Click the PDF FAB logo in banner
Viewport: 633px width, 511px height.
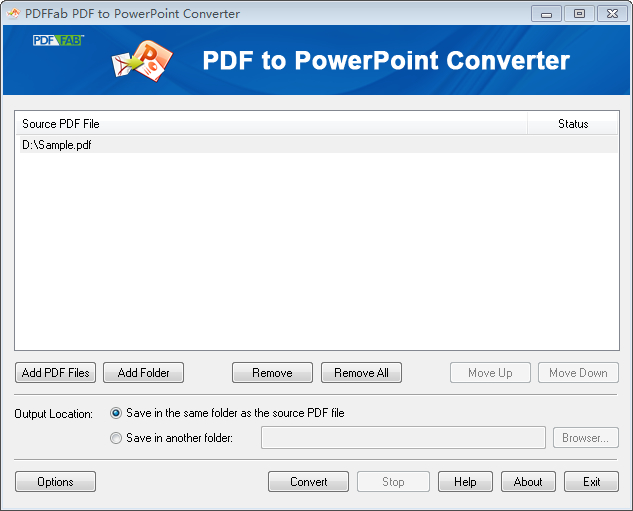click(x=58, y=40)
